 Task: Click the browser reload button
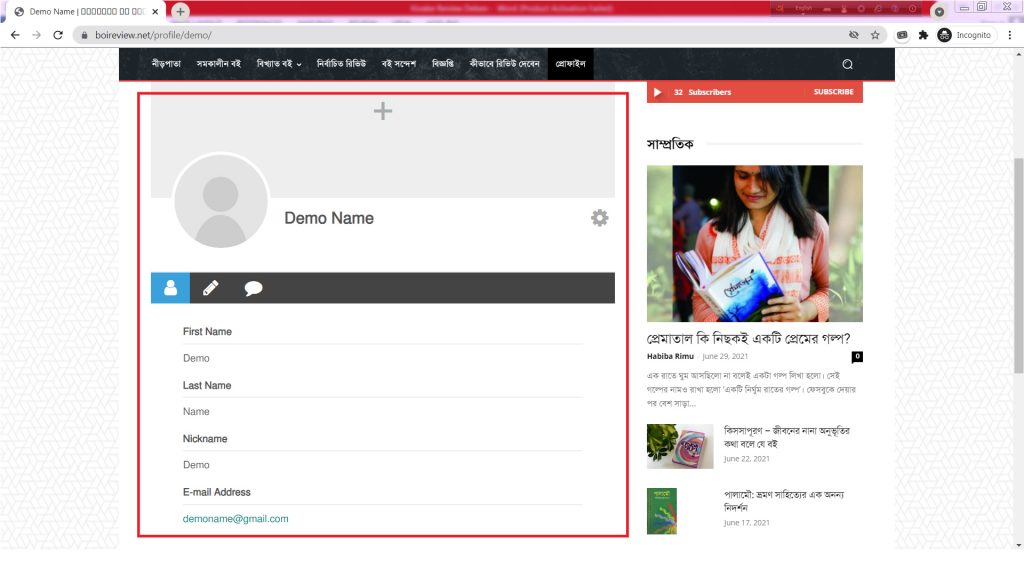[58, 35]
